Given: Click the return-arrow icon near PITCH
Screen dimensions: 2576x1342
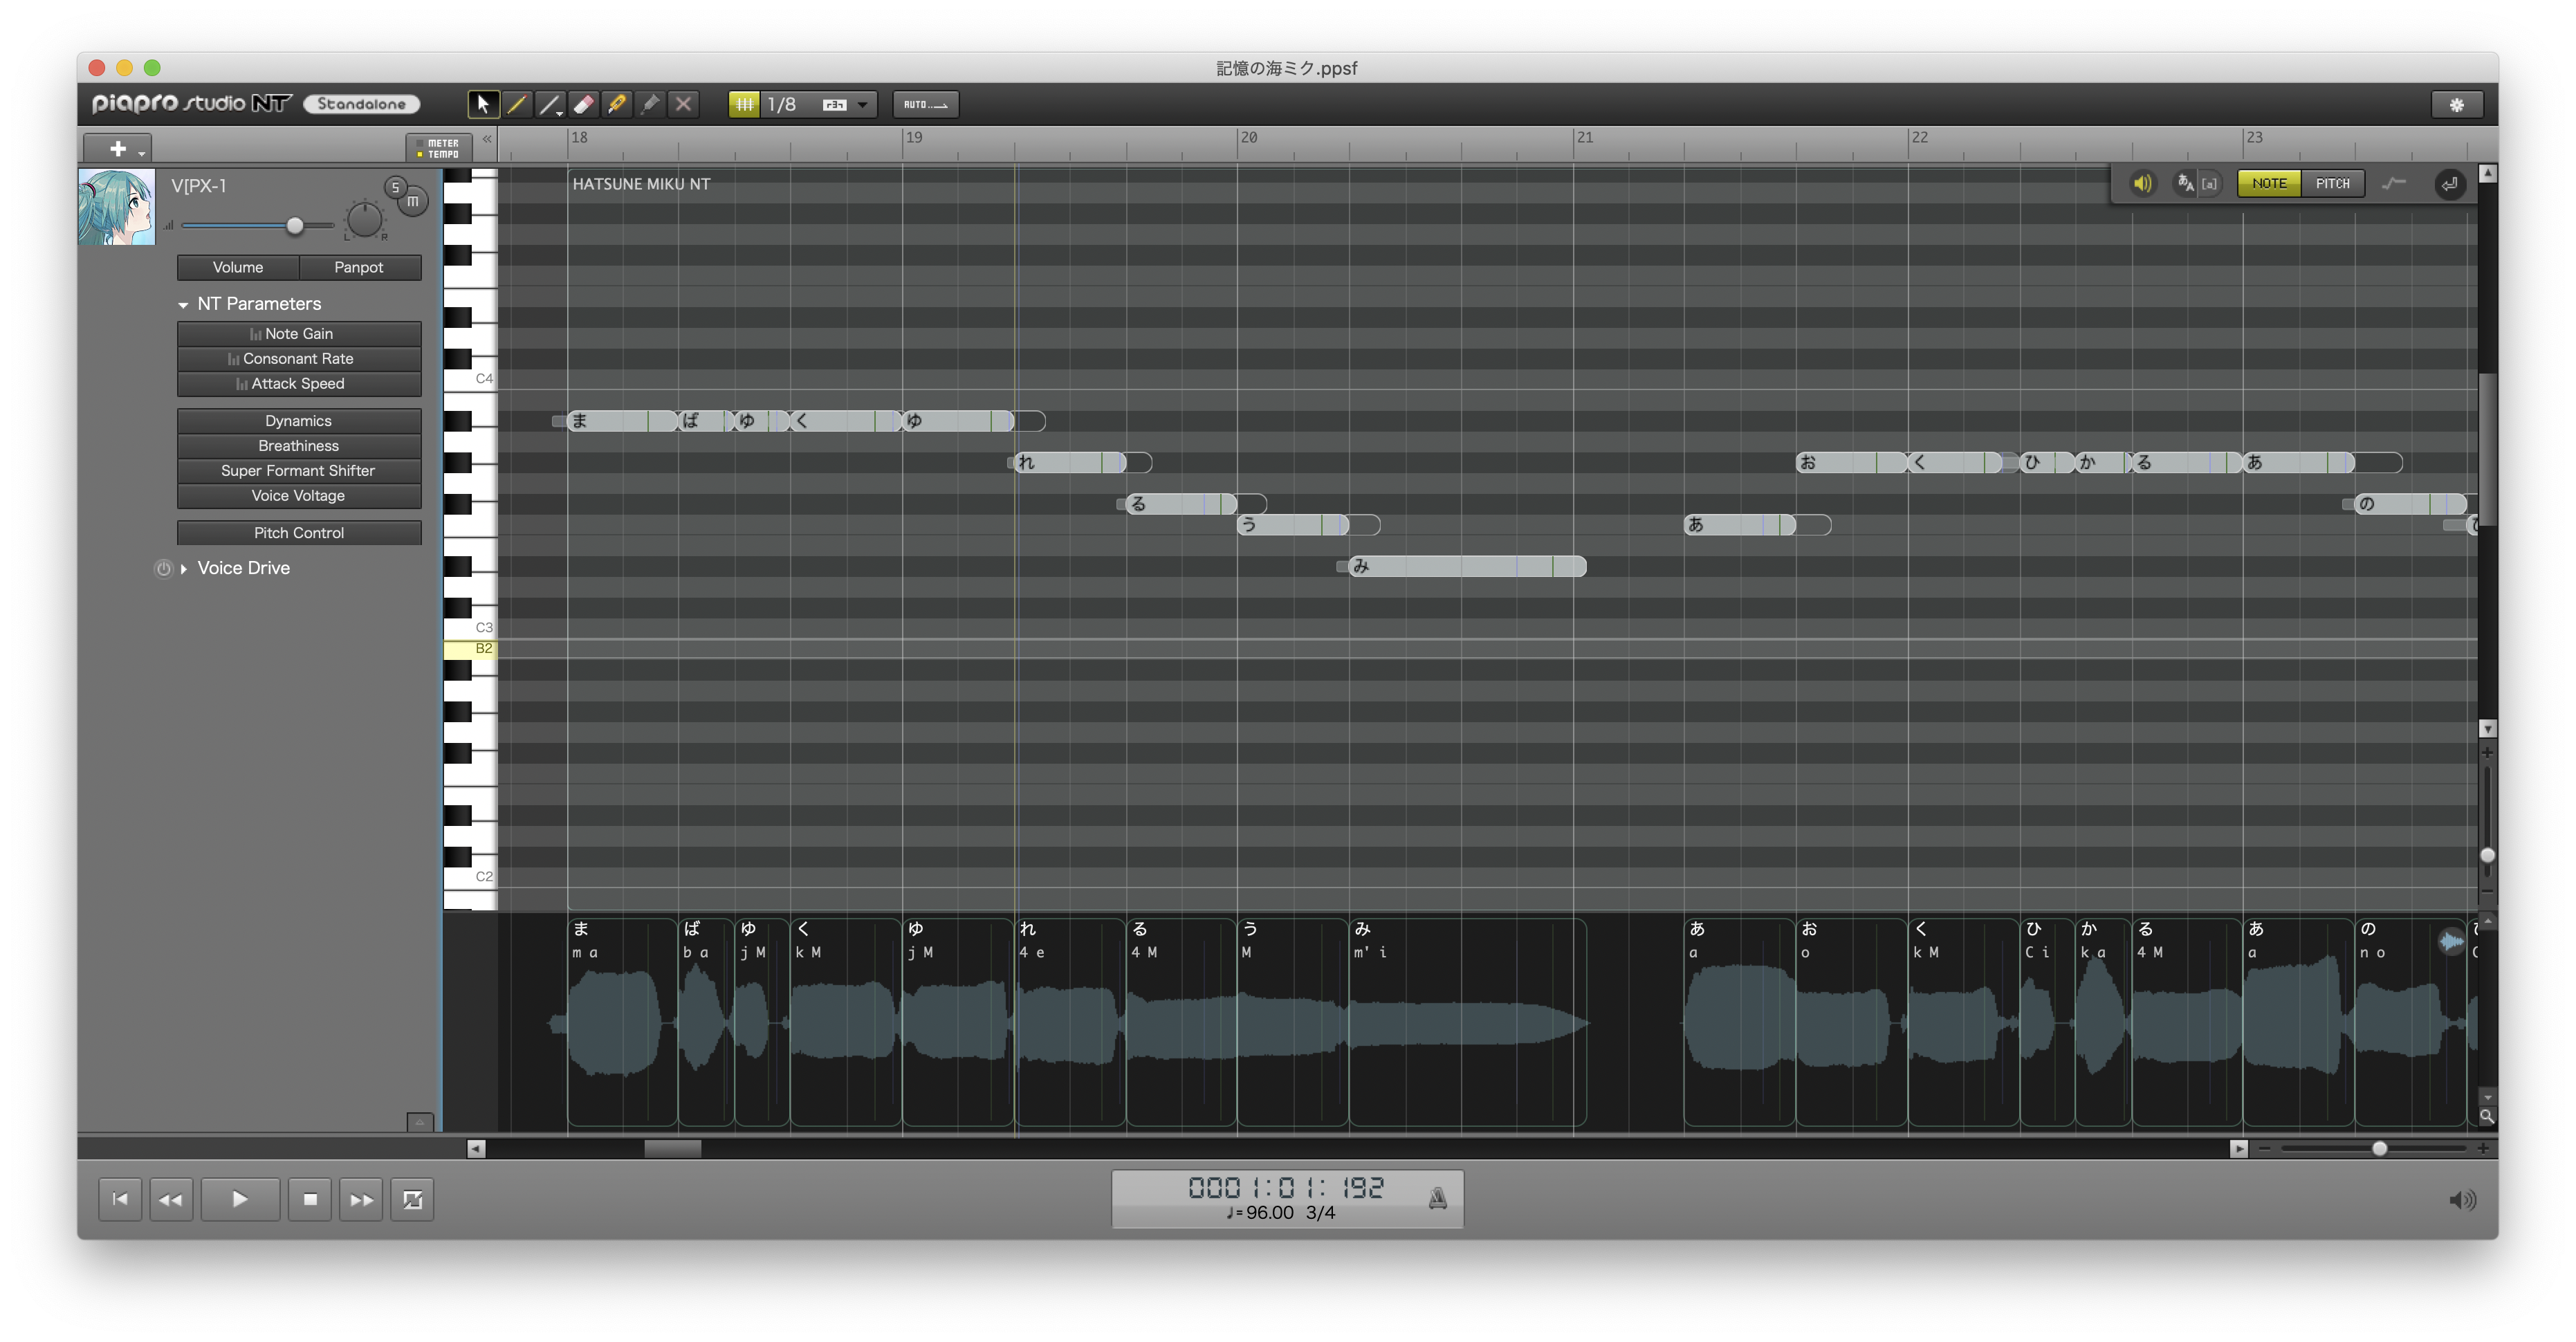Looking at the screenshot, I should coord(2449,184).
